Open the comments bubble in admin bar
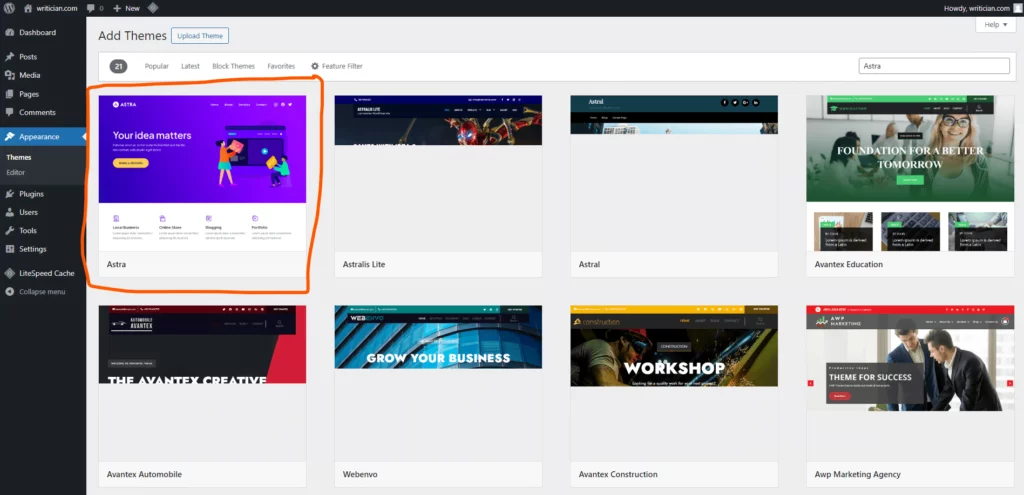Image resolution: width=1024 pixels, height=495 pixels. click(90, 8)
